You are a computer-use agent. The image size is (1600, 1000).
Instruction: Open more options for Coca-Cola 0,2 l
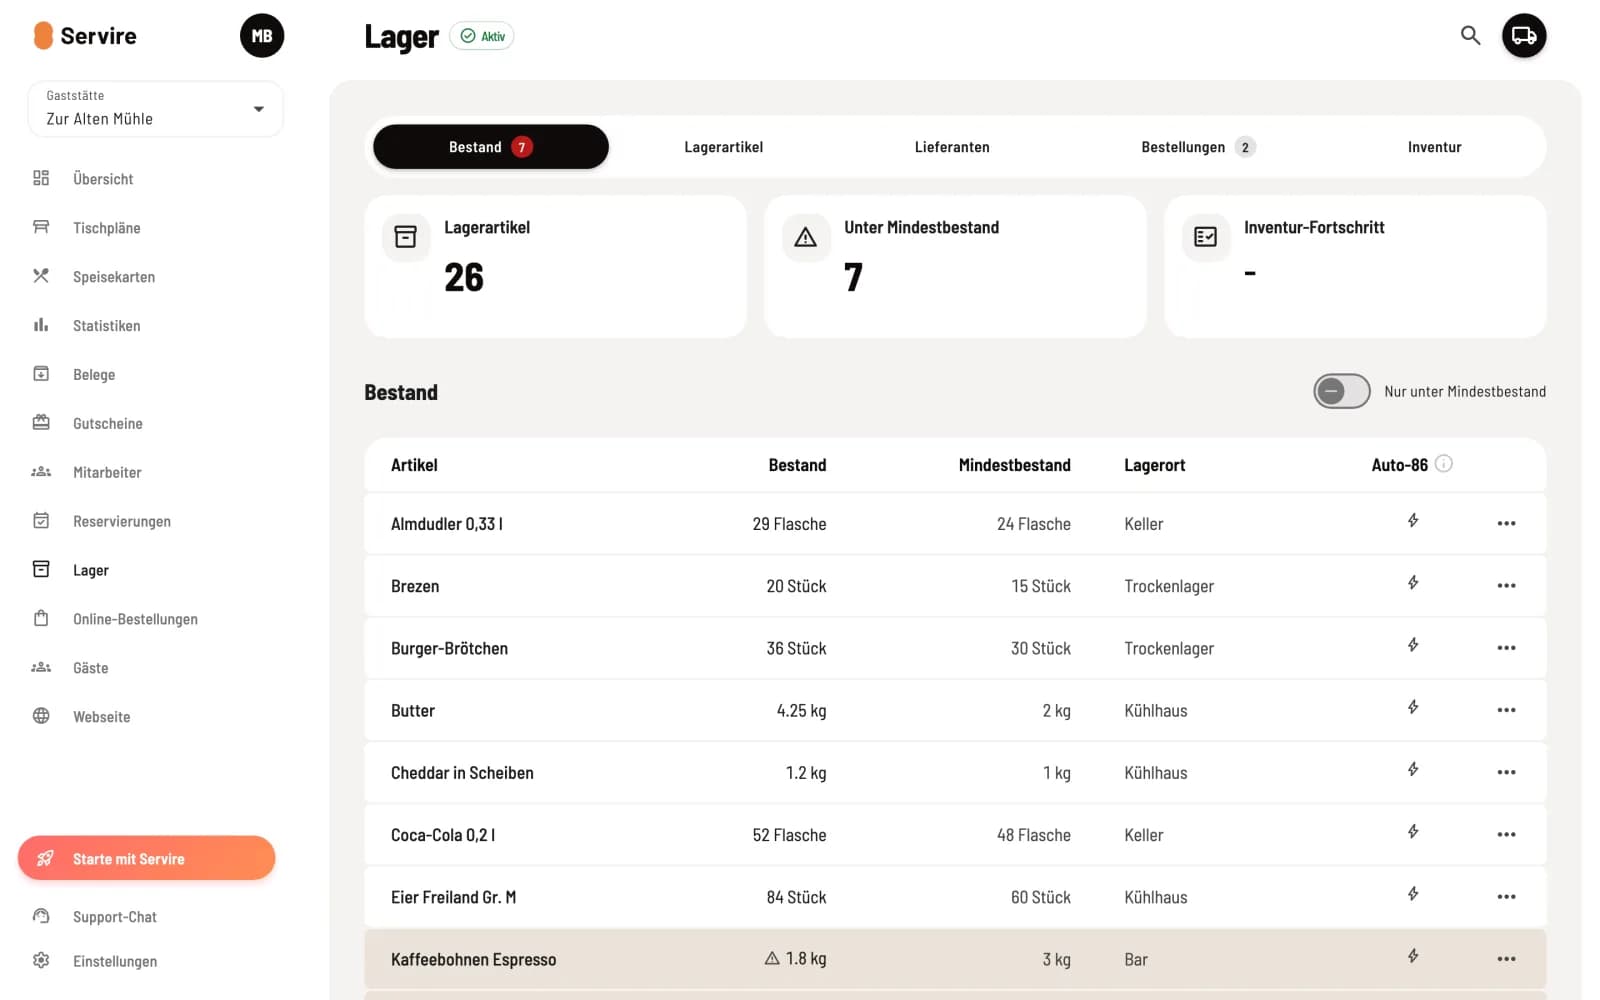pos(1506,834)
